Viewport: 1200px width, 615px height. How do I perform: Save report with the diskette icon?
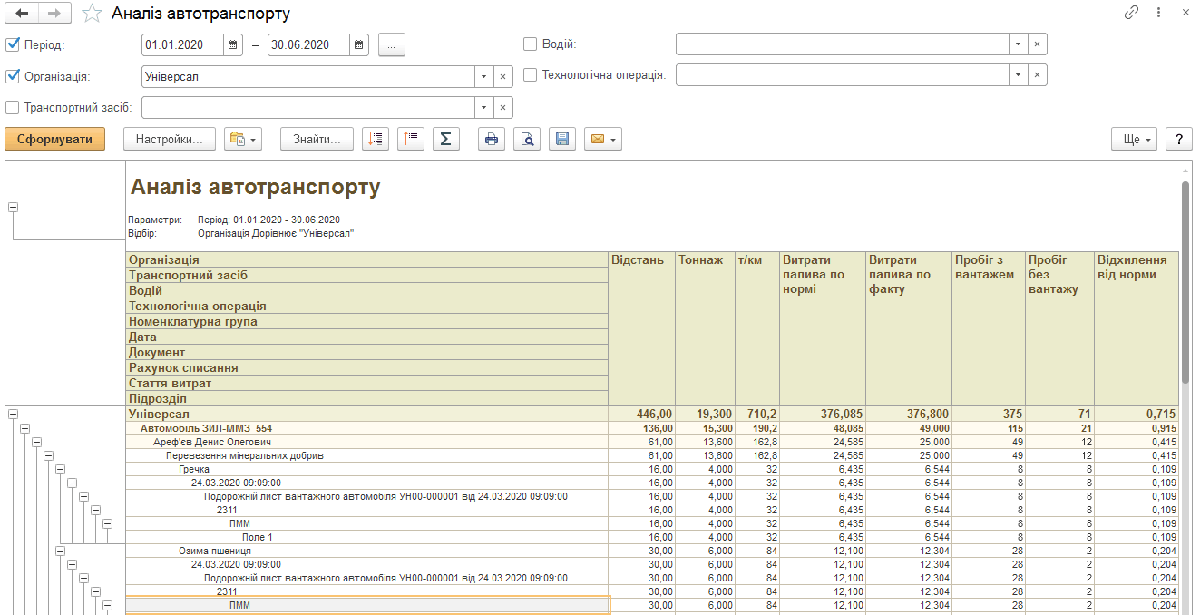coord(562,140)
